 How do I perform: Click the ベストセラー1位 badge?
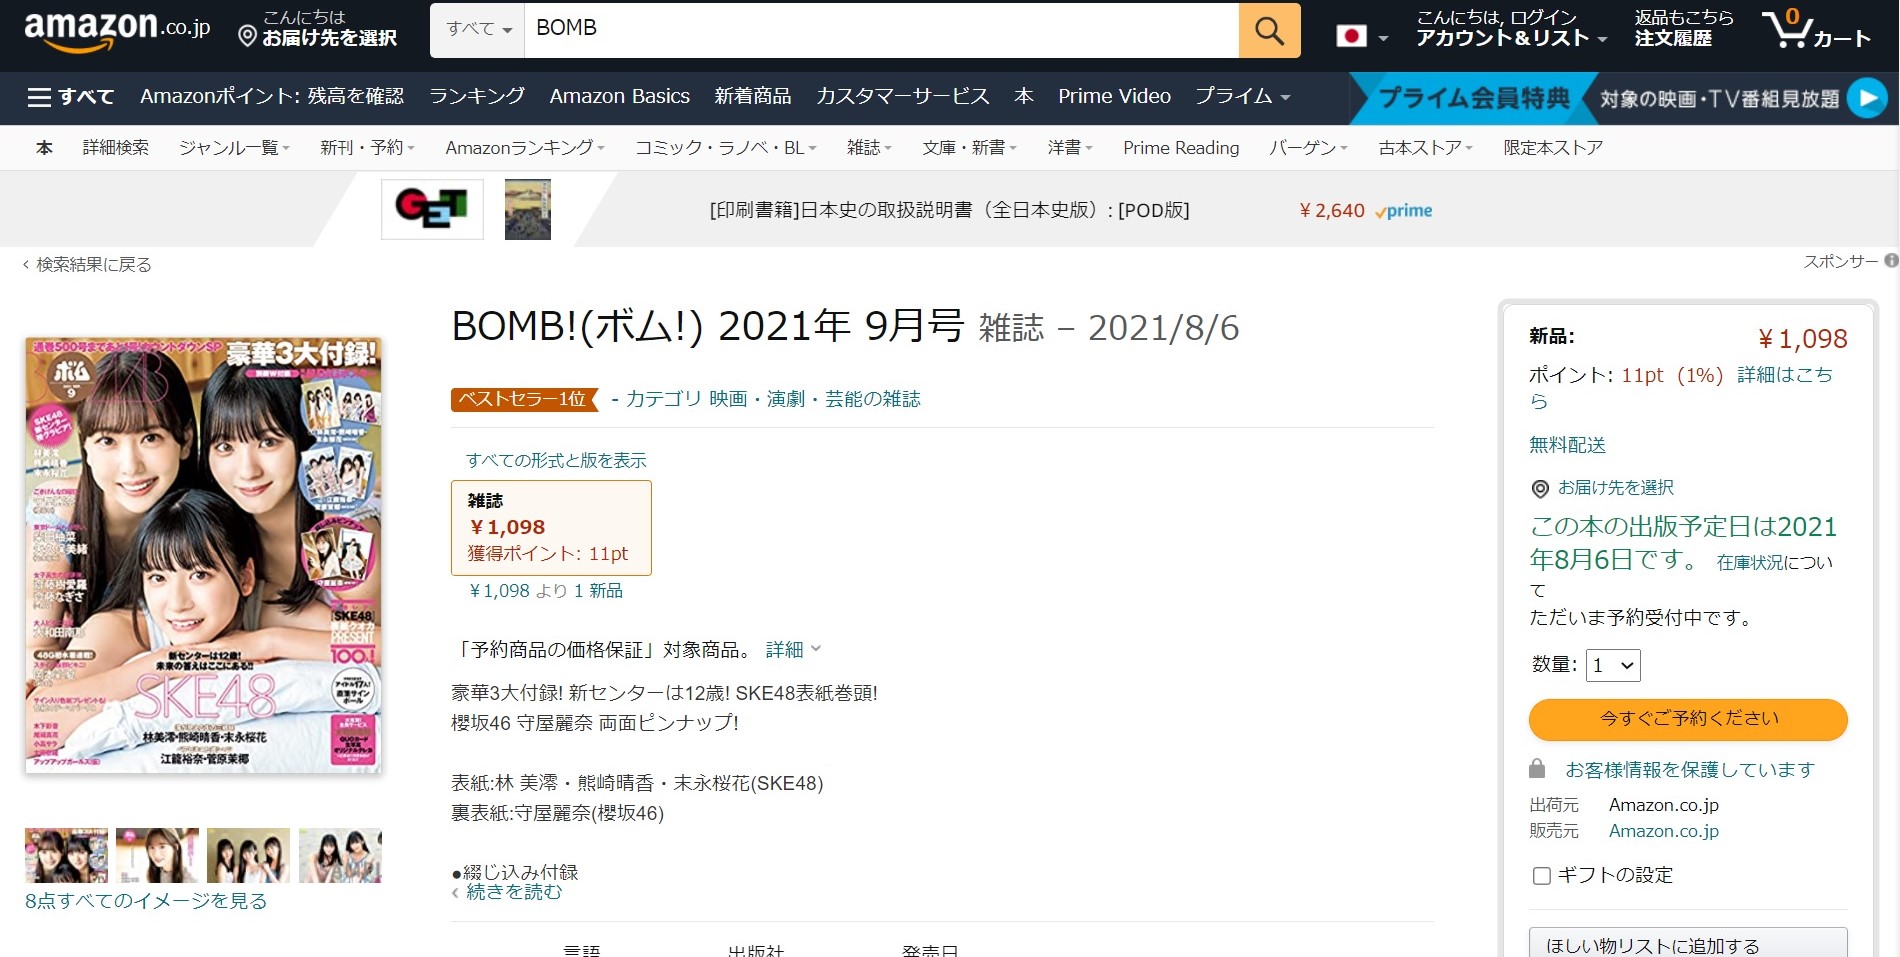point(524,399)
